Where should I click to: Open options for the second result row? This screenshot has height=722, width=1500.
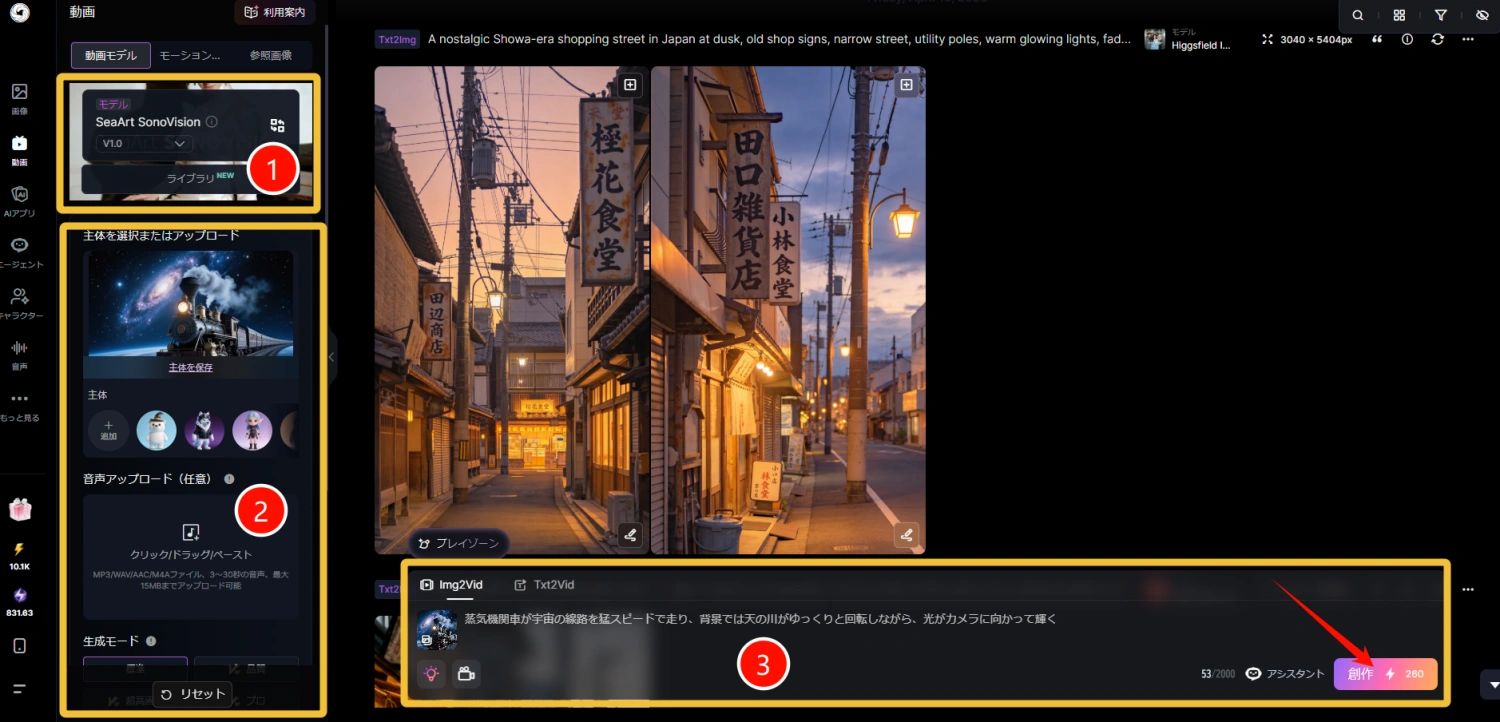1468,590
